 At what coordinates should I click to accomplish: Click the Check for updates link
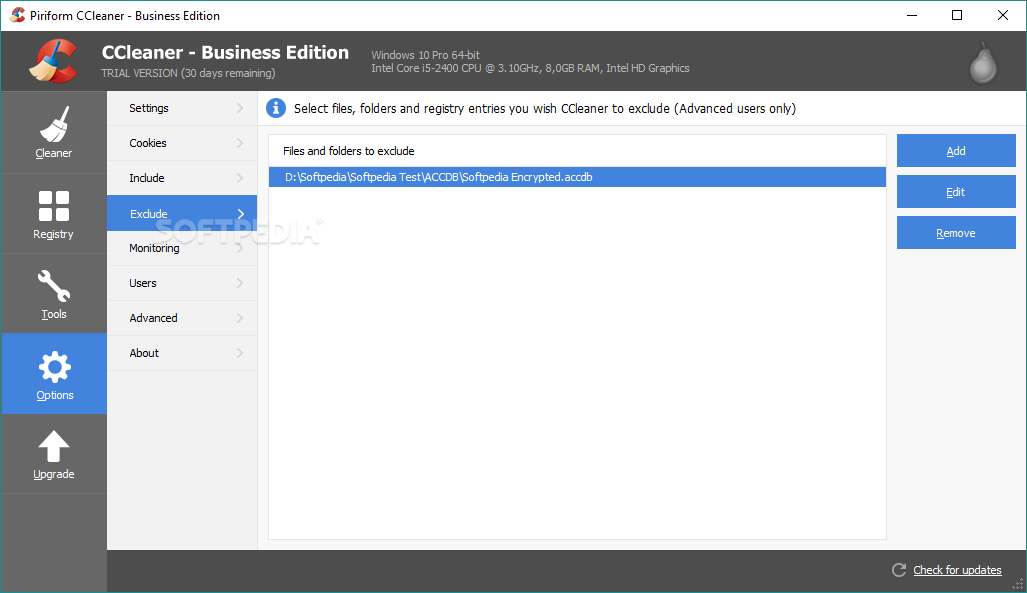click(957, 570)
